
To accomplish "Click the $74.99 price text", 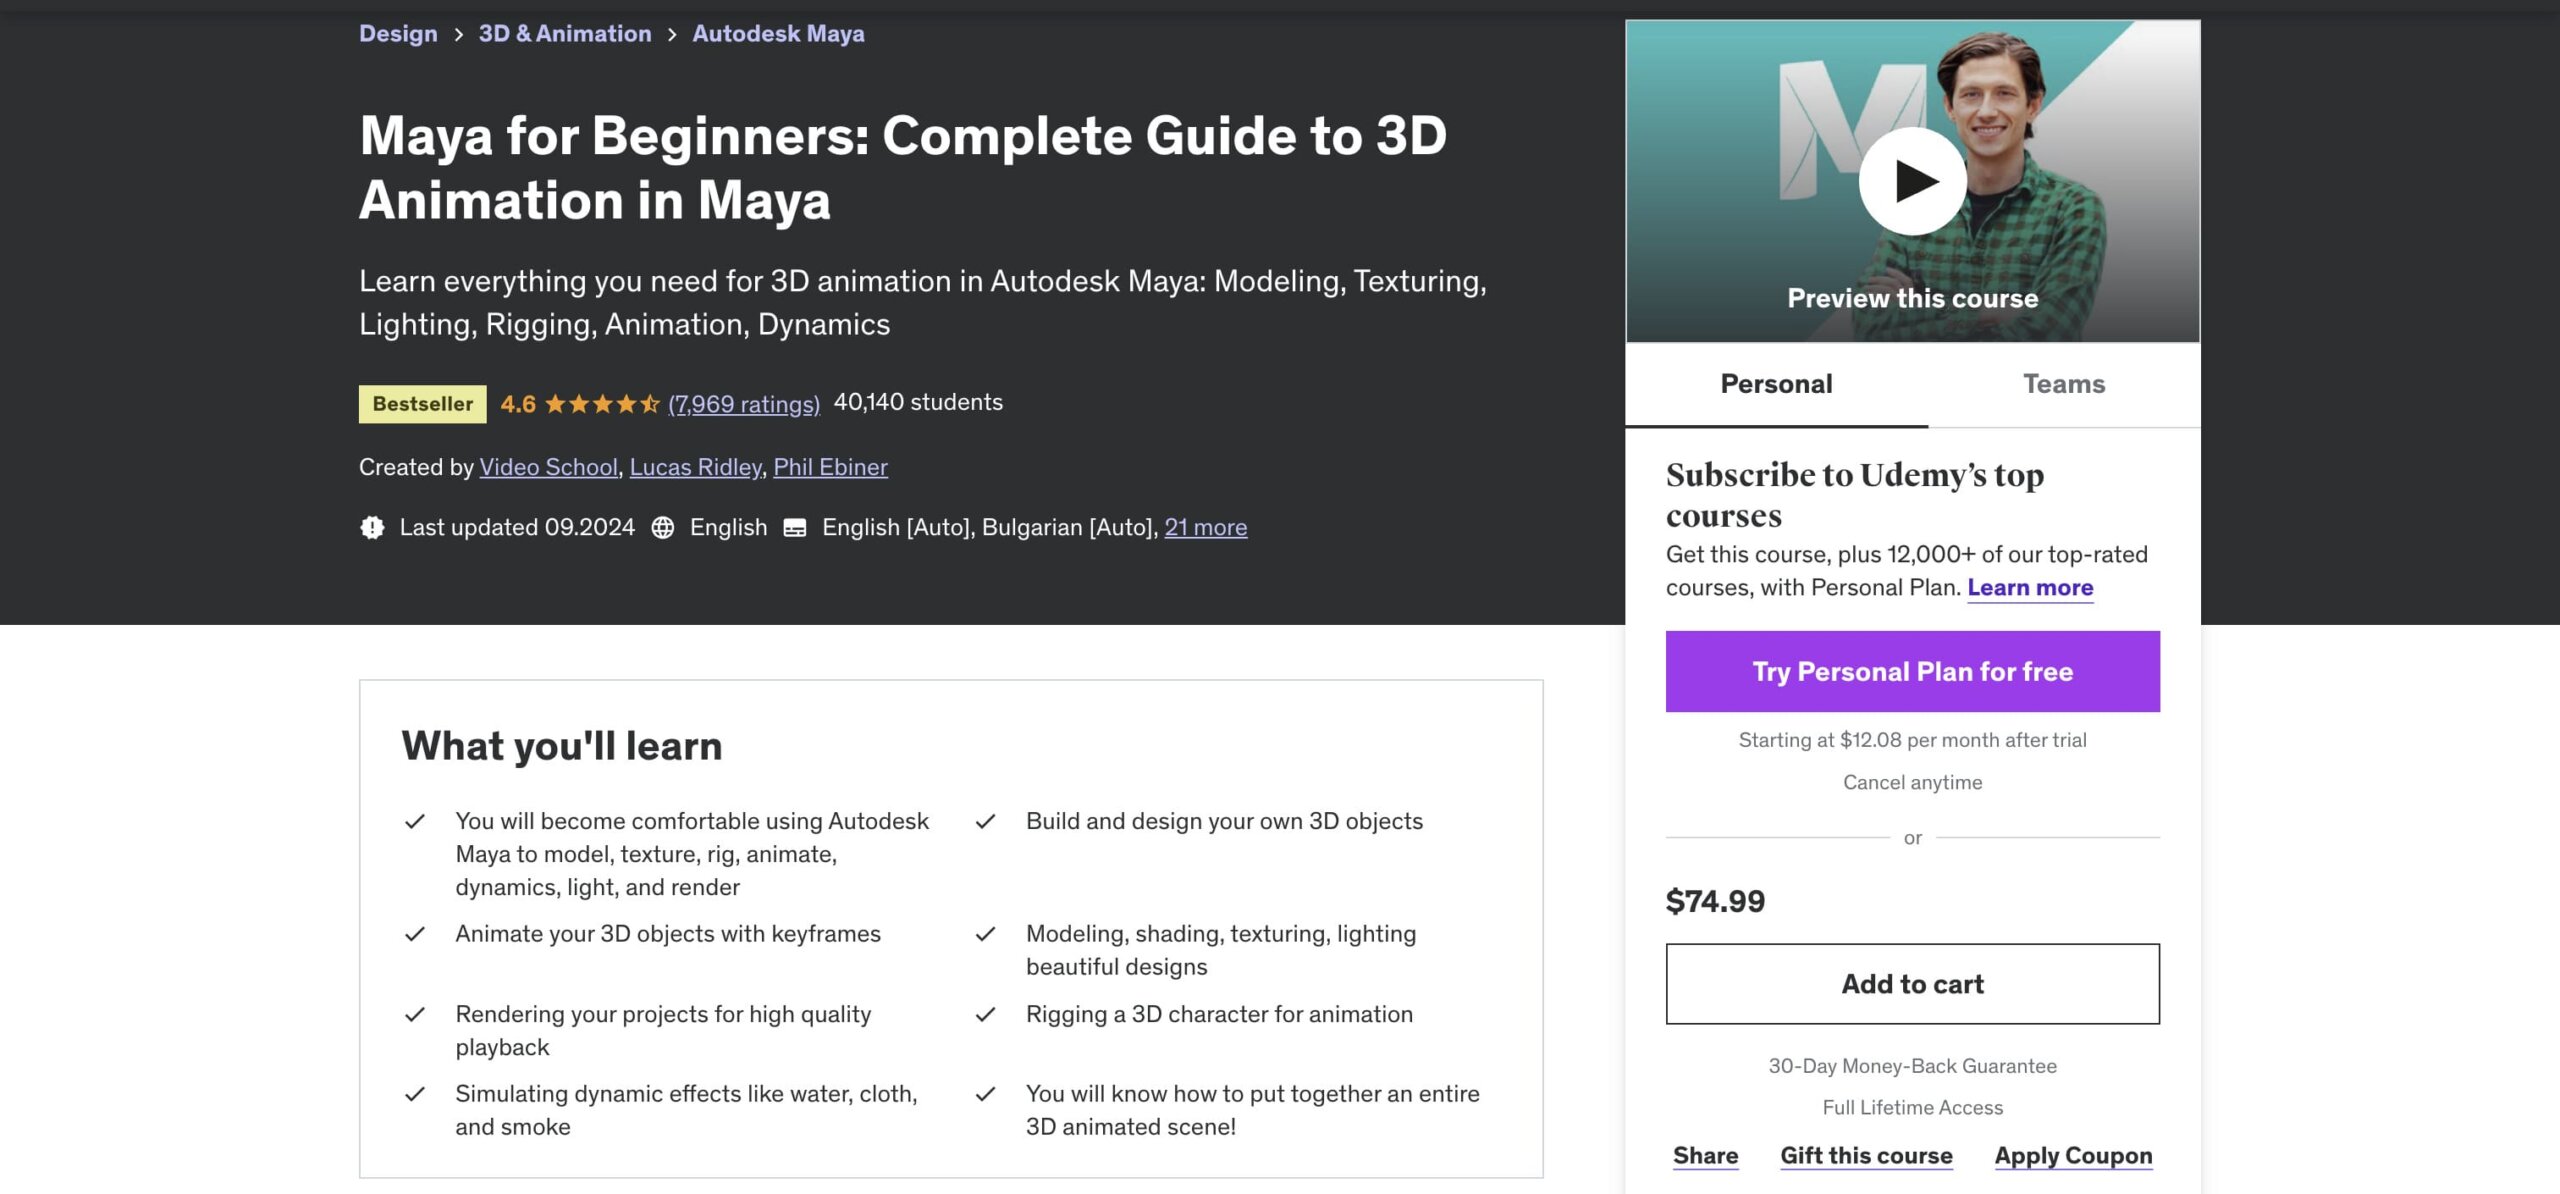I will point(1715,902).
